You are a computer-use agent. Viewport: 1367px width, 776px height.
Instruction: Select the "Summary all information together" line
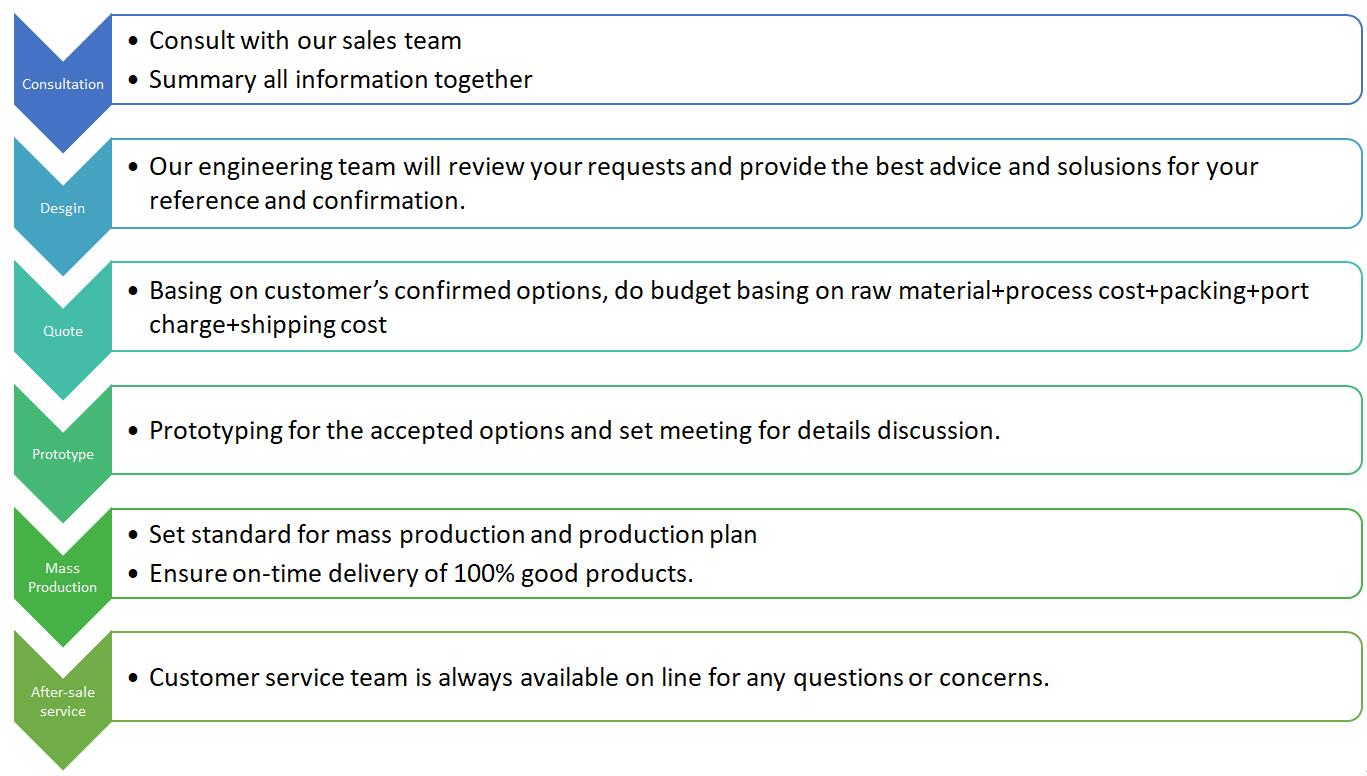[x=340, y=80]
